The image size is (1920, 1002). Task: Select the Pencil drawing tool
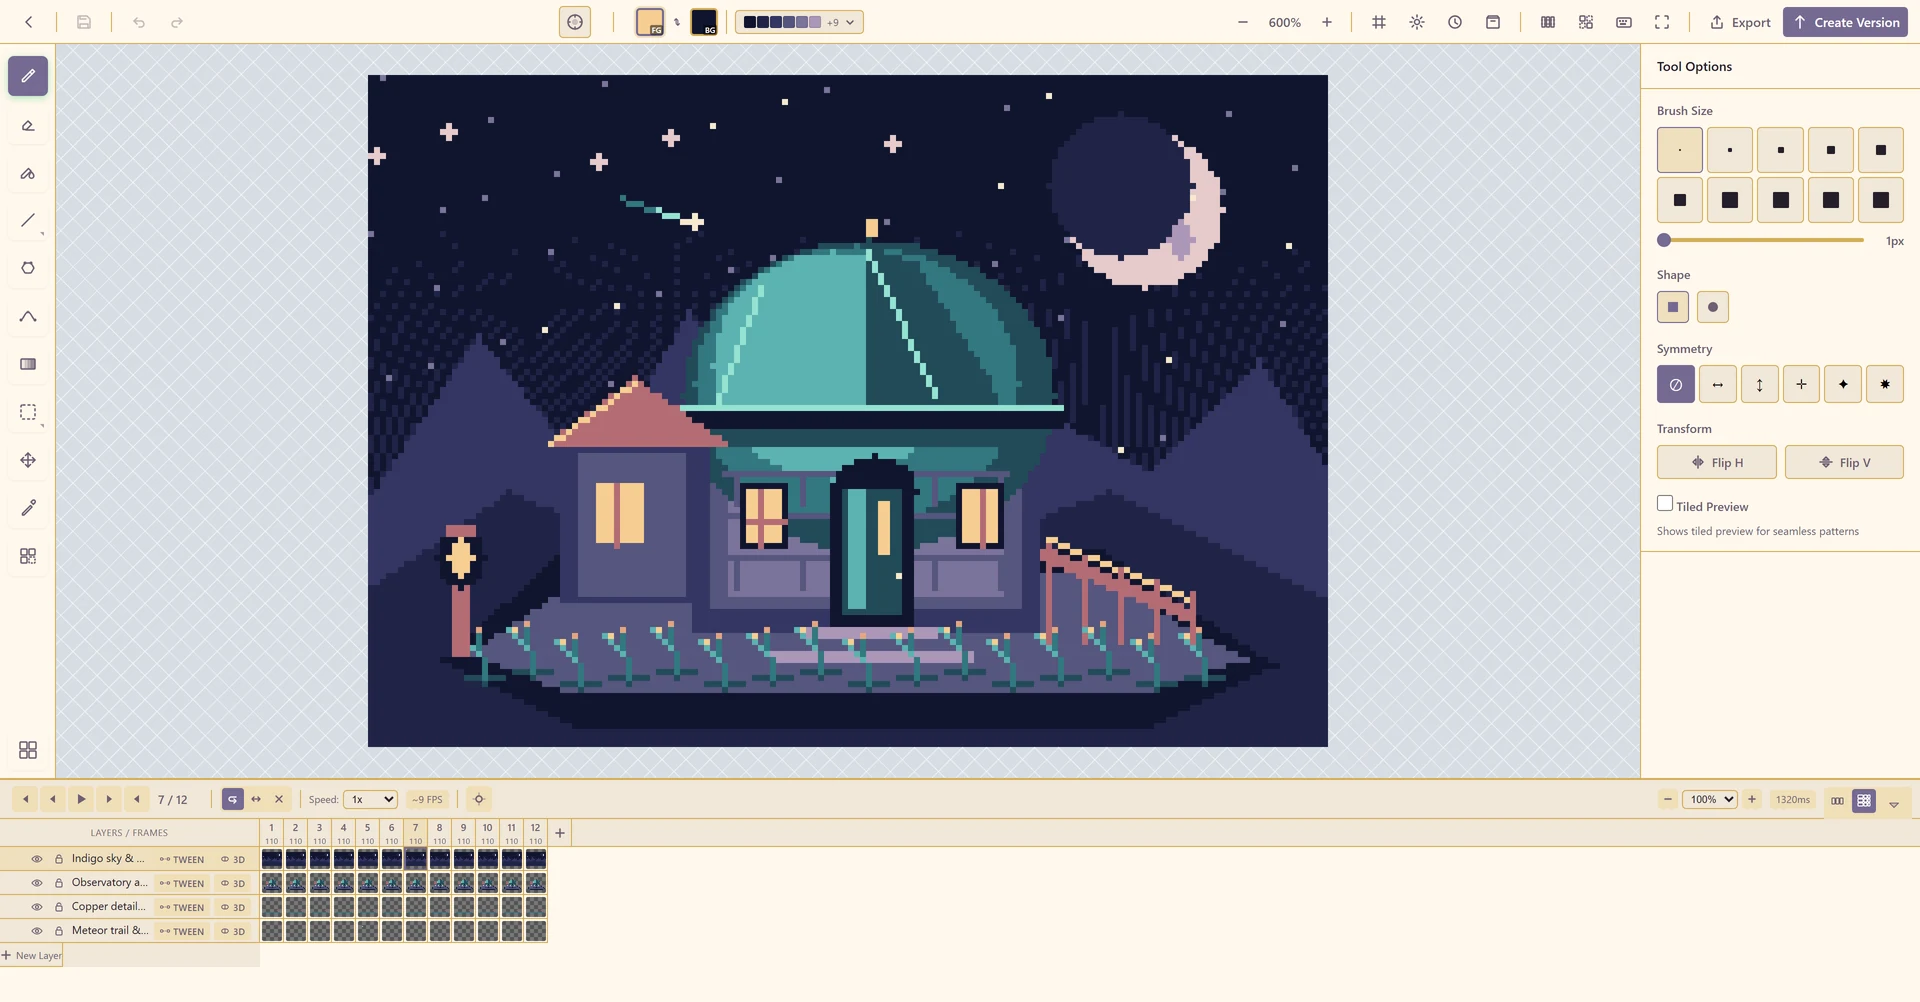(28, 76)
